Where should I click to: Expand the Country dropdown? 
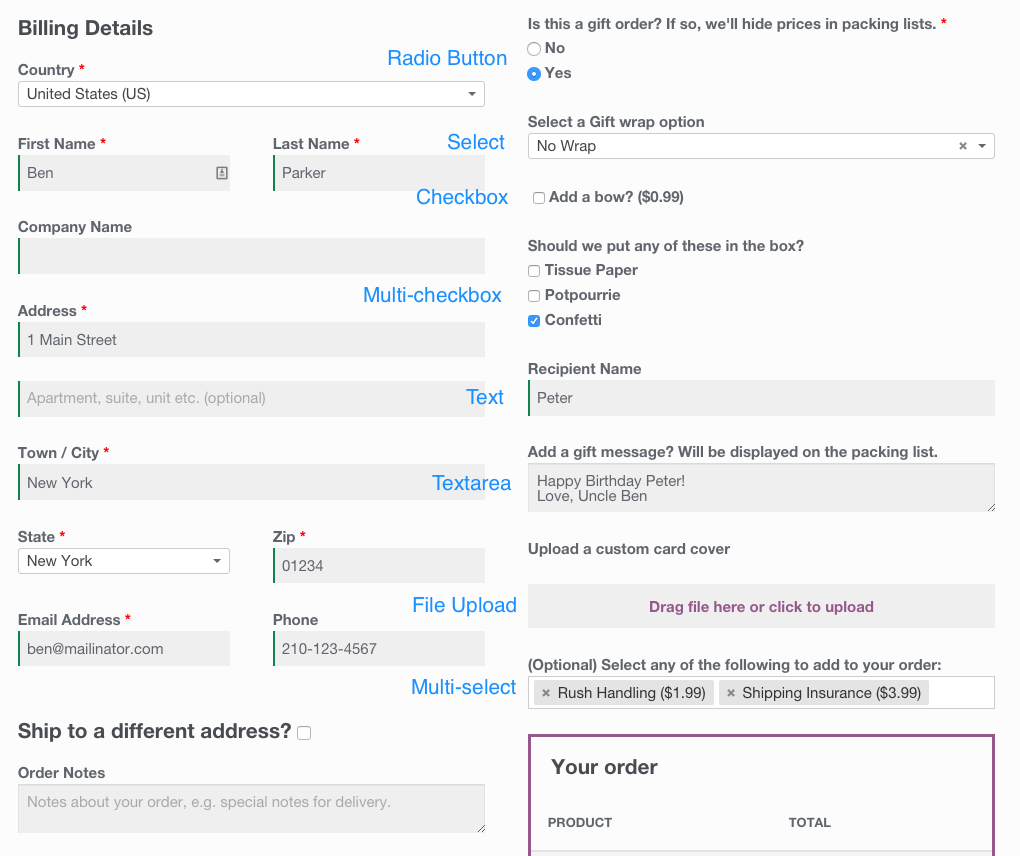(x=251, y=94)
